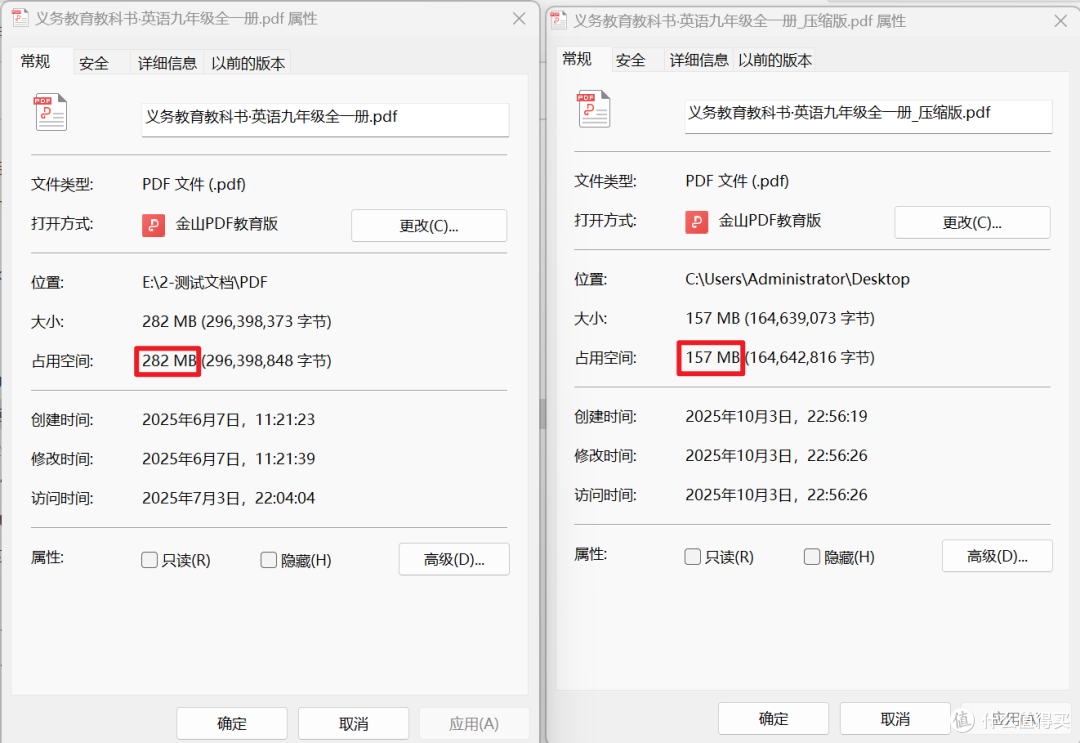The width and height of the screenshot is (1080, 743).
Task: Click the PDF file icon in right compressed-file window
Action: pyautogui.click(x=594, y=109)
